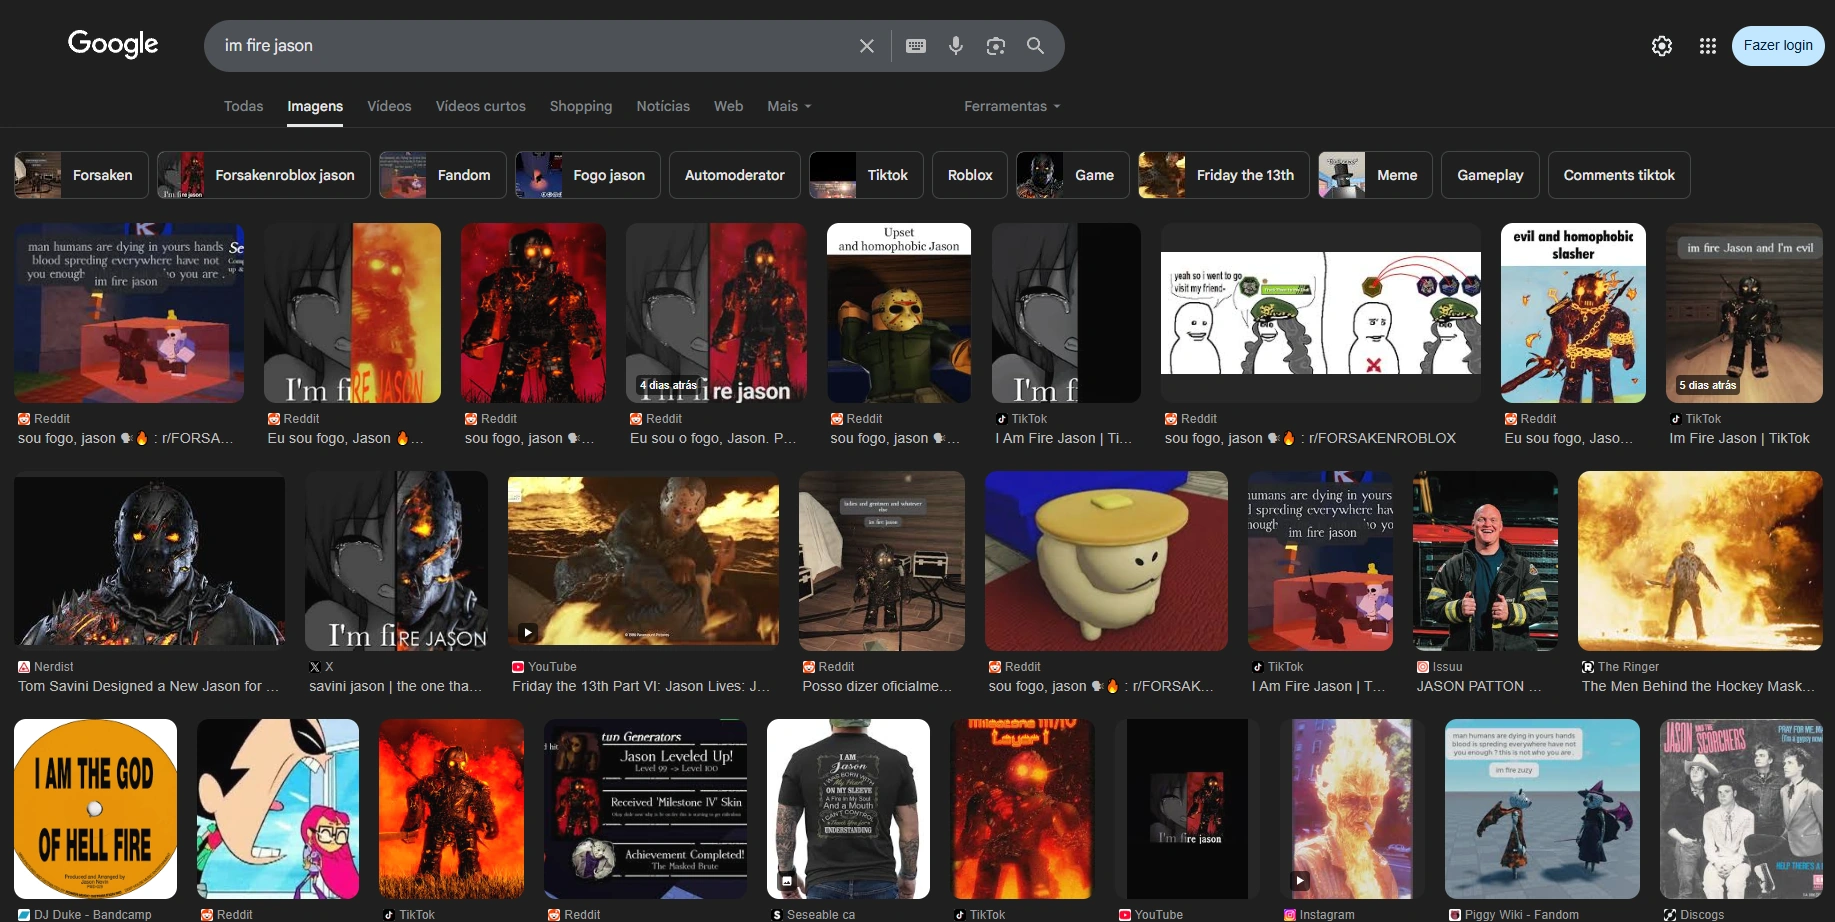1835x922 pixels.
Task: Click the 'Fazer login' button
Action: 1777,45
